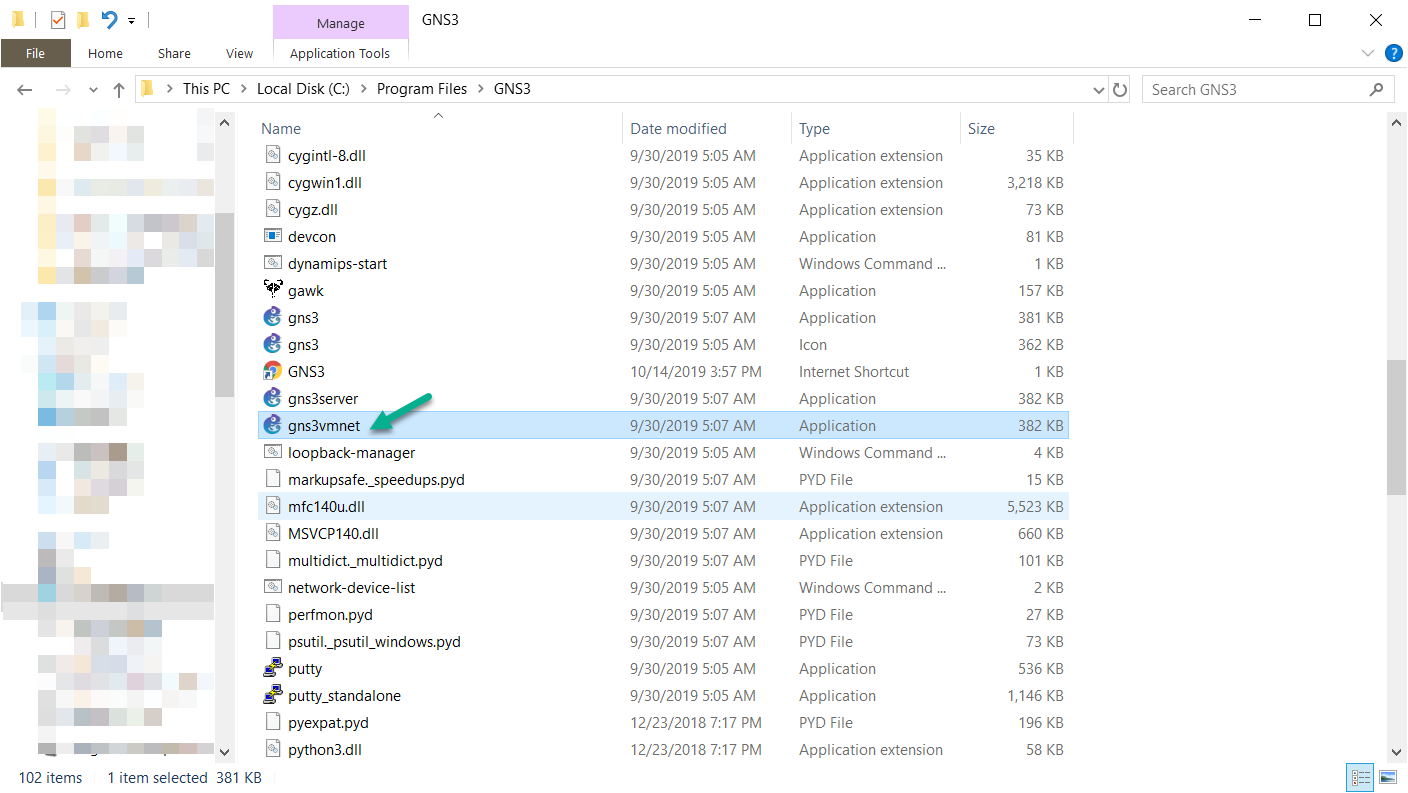The width and height of the screenshot is (1408, 793).
Task: Click the Back navigation arrow
Action: click(26, 89)
